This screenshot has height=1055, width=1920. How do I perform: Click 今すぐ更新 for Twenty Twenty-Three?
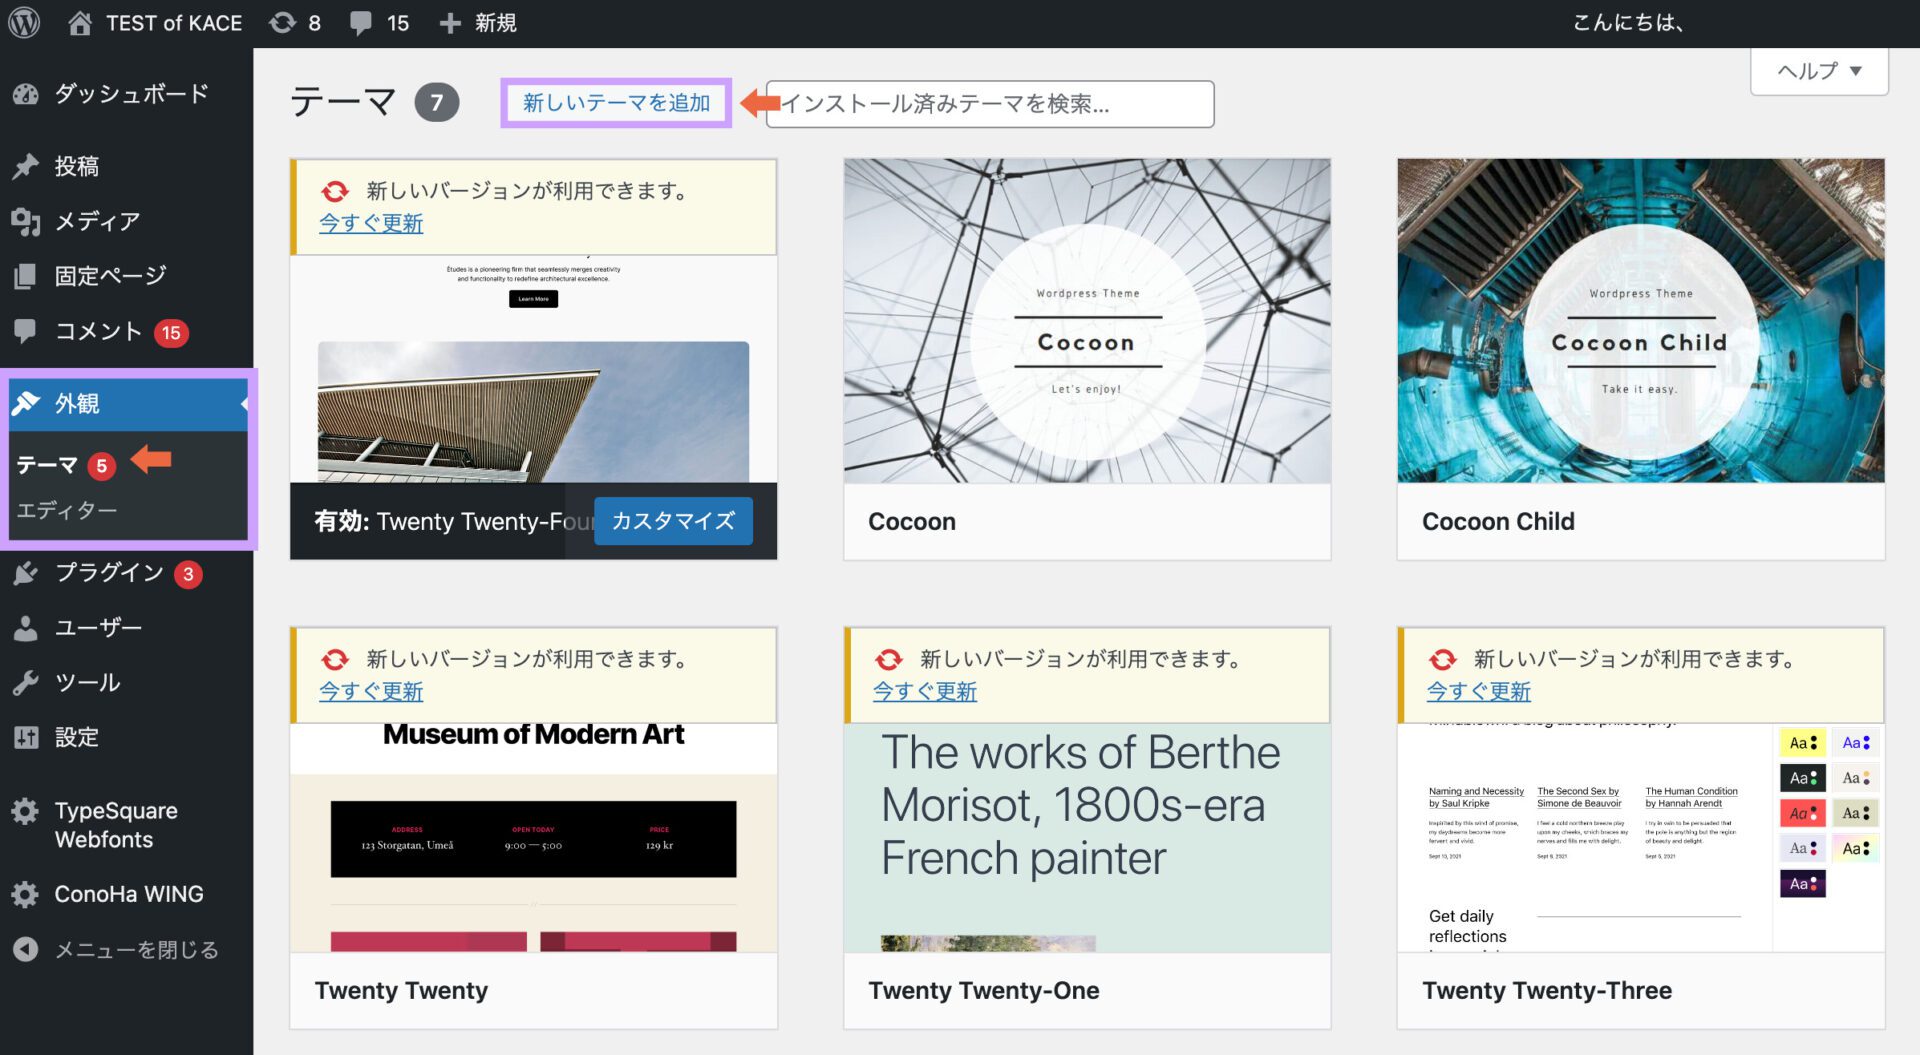tap(1479, 691)
